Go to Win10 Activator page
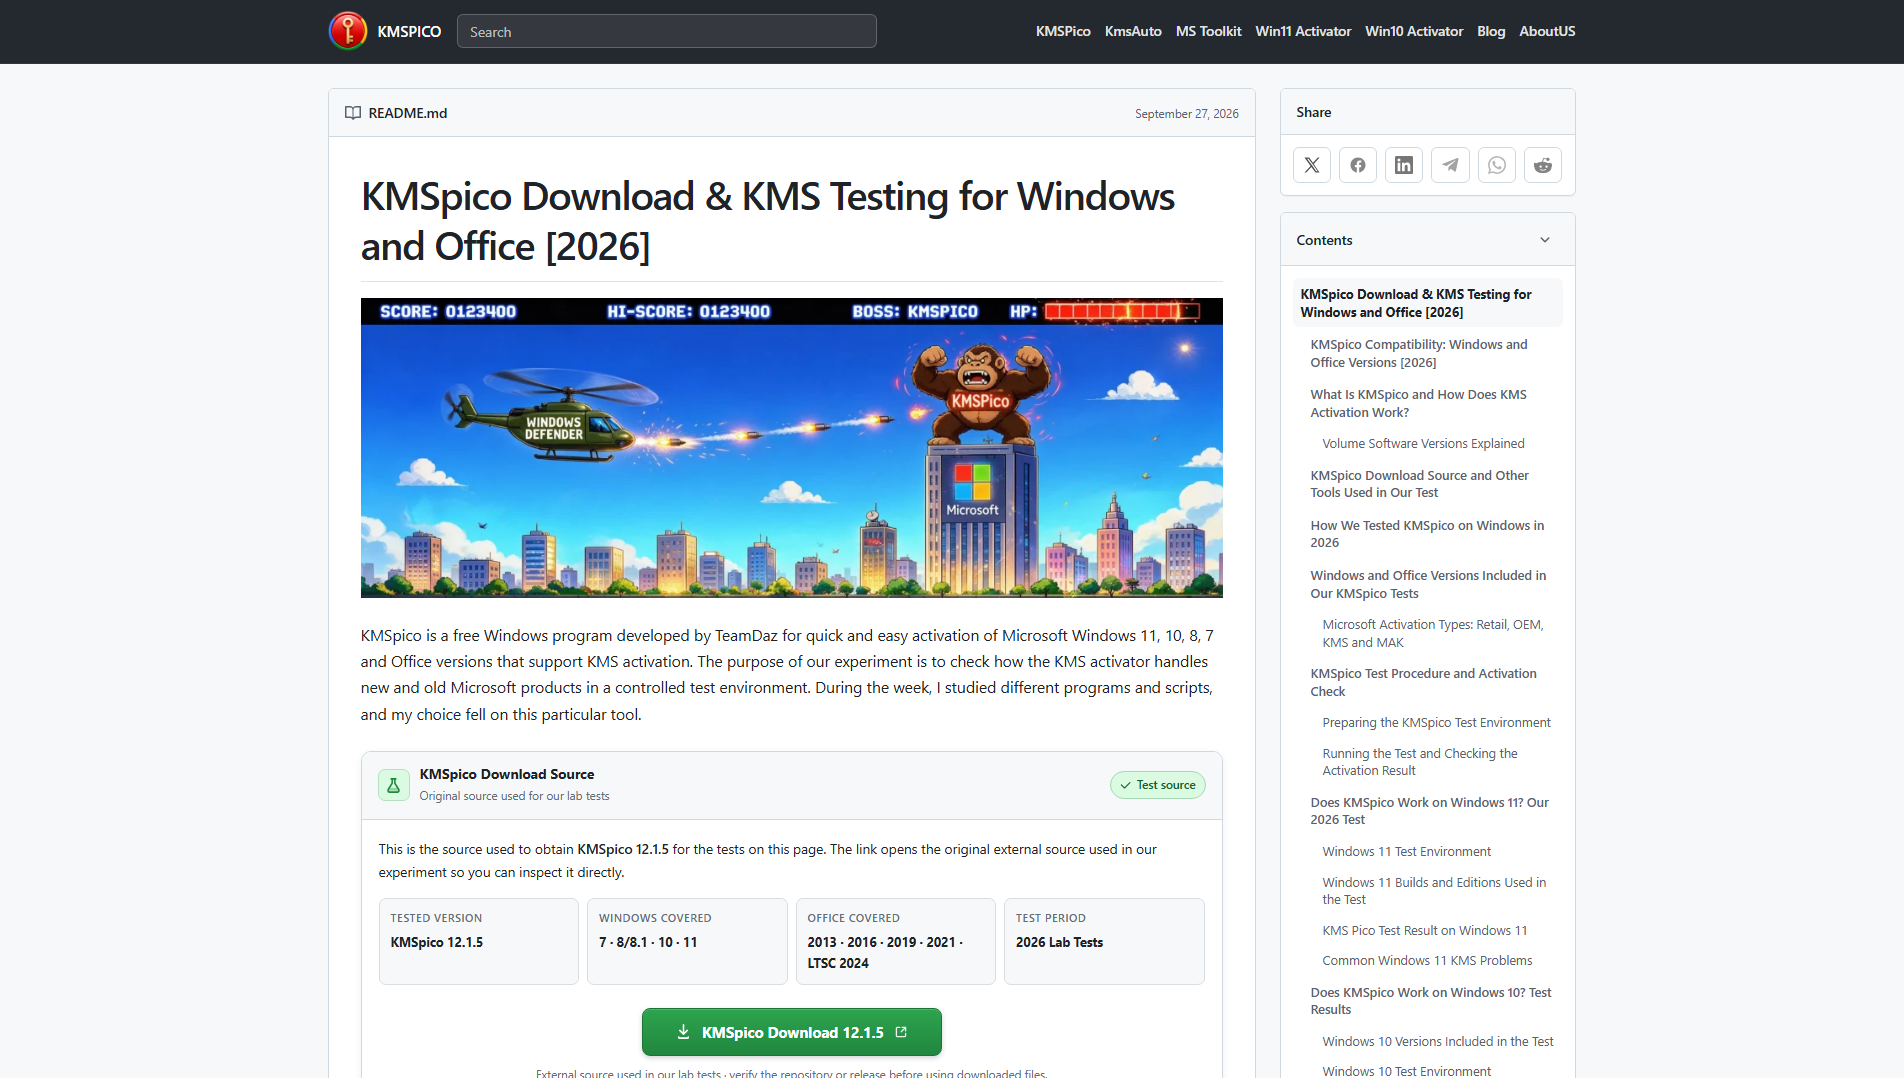 [1414, 31]
